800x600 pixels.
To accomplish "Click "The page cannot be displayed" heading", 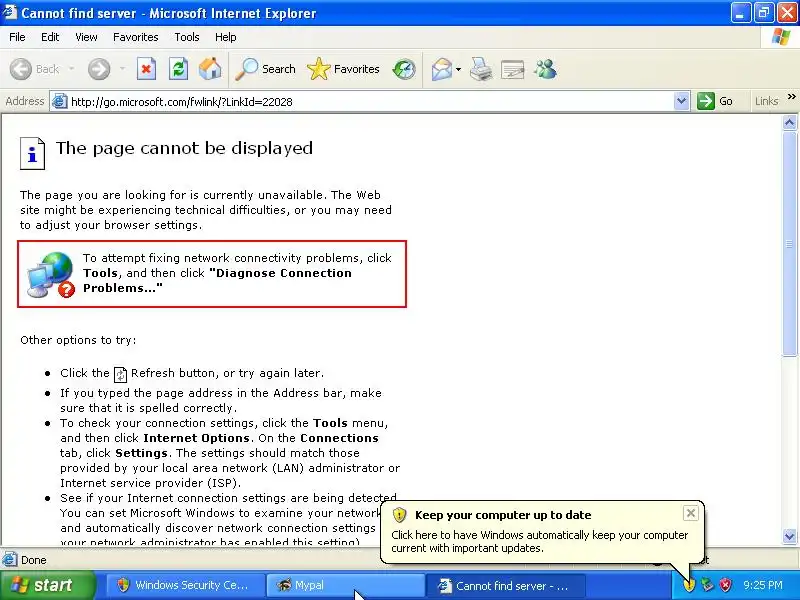I will (x=184, y=148).
